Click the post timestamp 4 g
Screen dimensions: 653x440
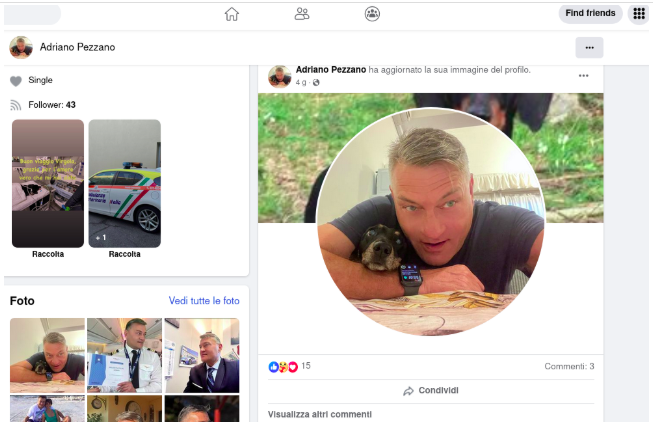tap(301, 83)
